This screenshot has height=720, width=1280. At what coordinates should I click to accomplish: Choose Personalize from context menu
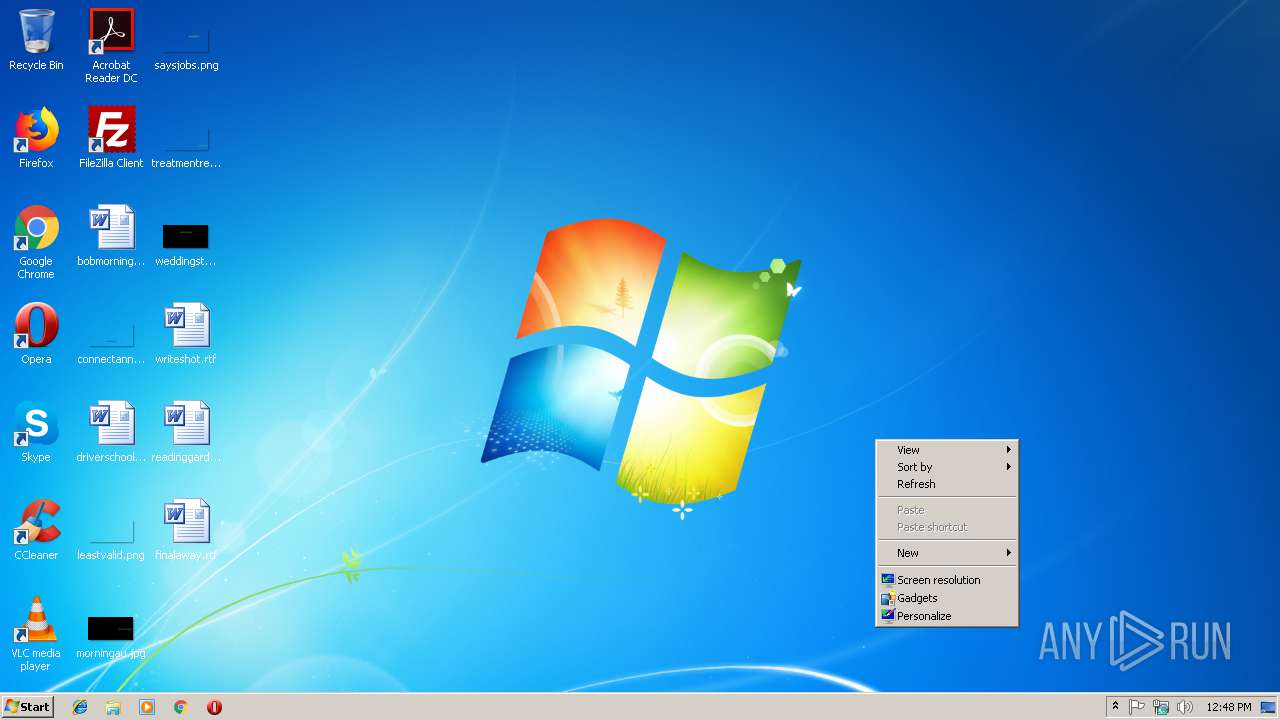[x=947, y=616]
